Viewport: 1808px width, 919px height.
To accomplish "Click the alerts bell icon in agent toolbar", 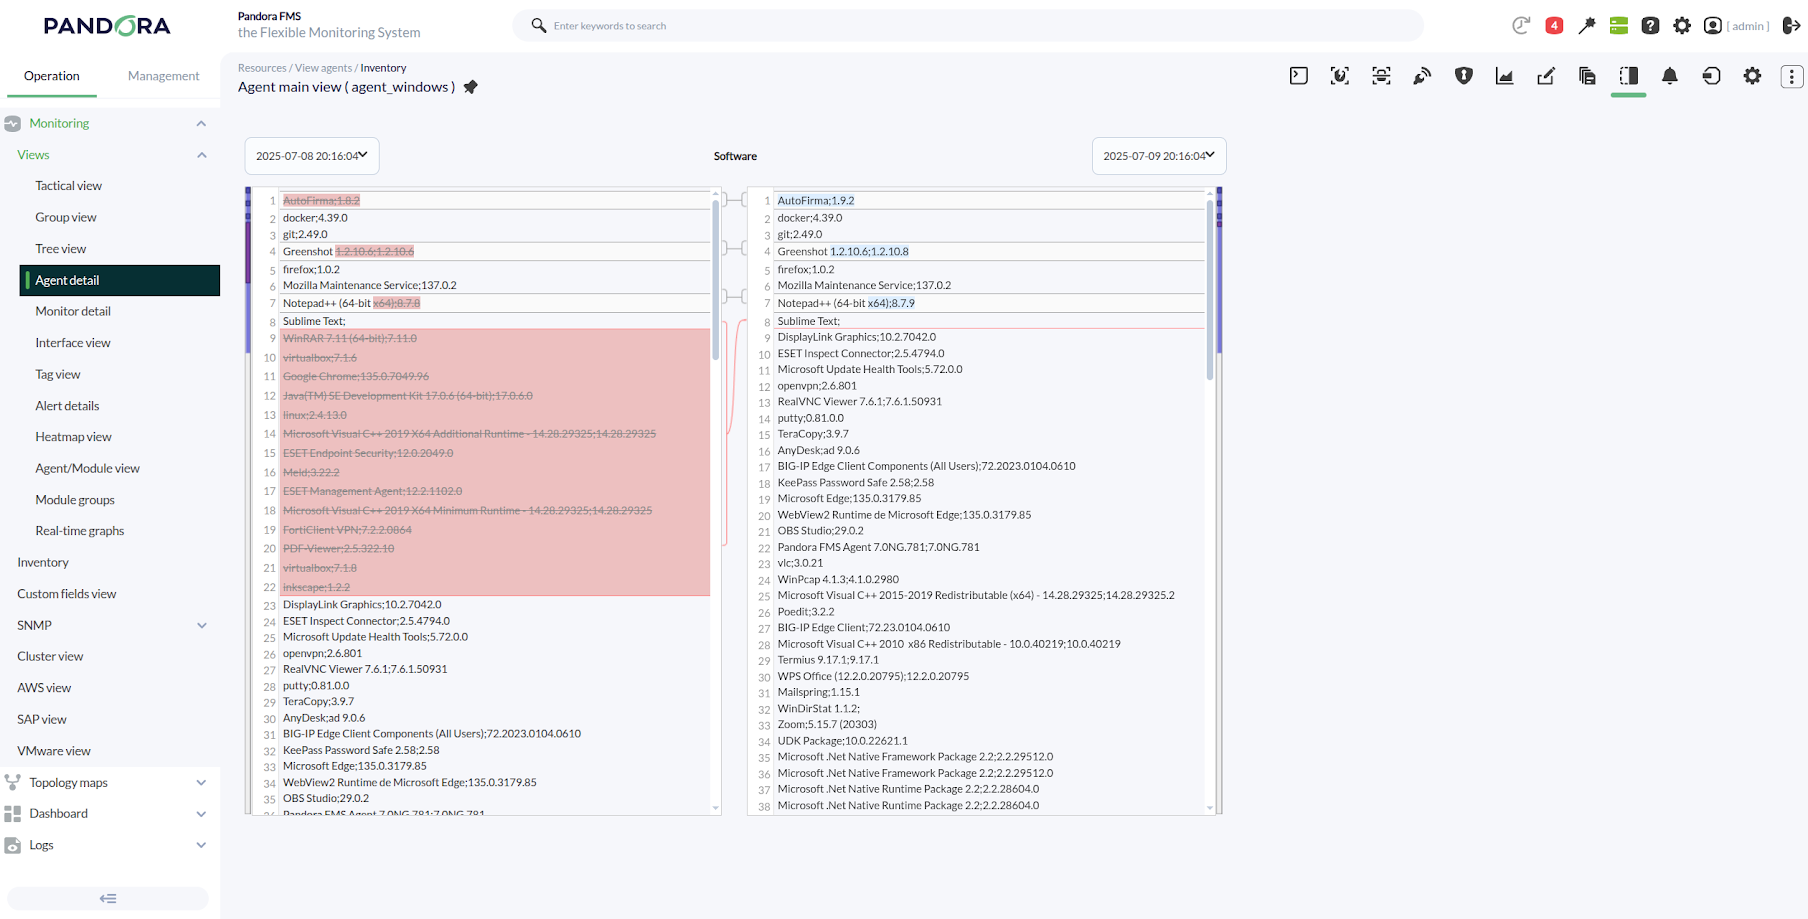I will pos(1669,76).
